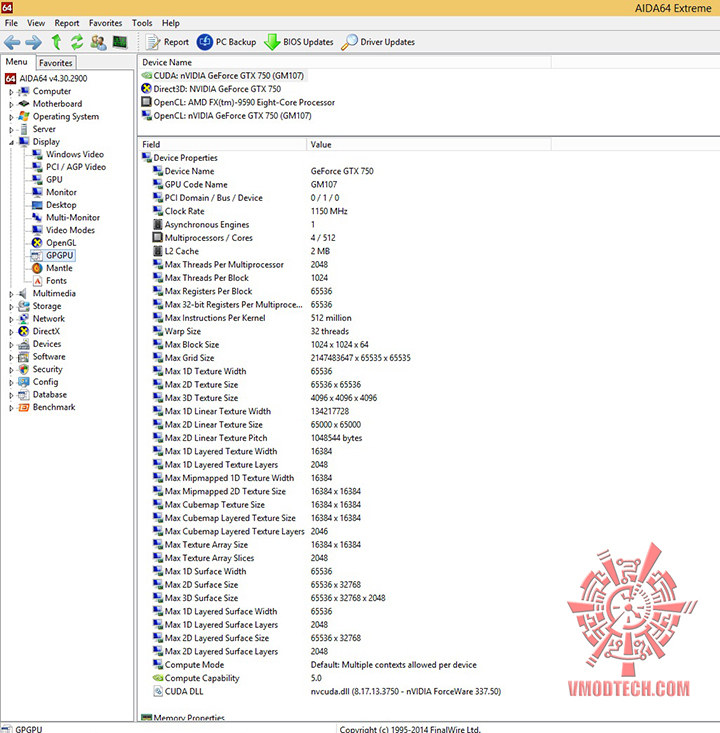Select the Software tree item
The image size is (720, 733).
point(42,357)
